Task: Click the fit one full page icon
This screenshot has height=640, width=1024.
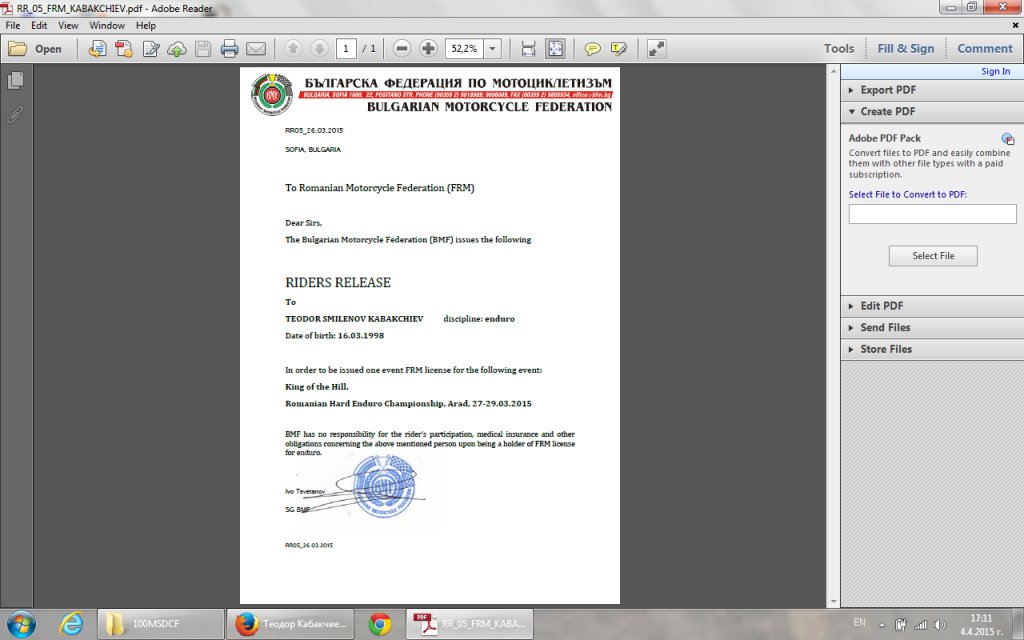Action: coord(555,49)
